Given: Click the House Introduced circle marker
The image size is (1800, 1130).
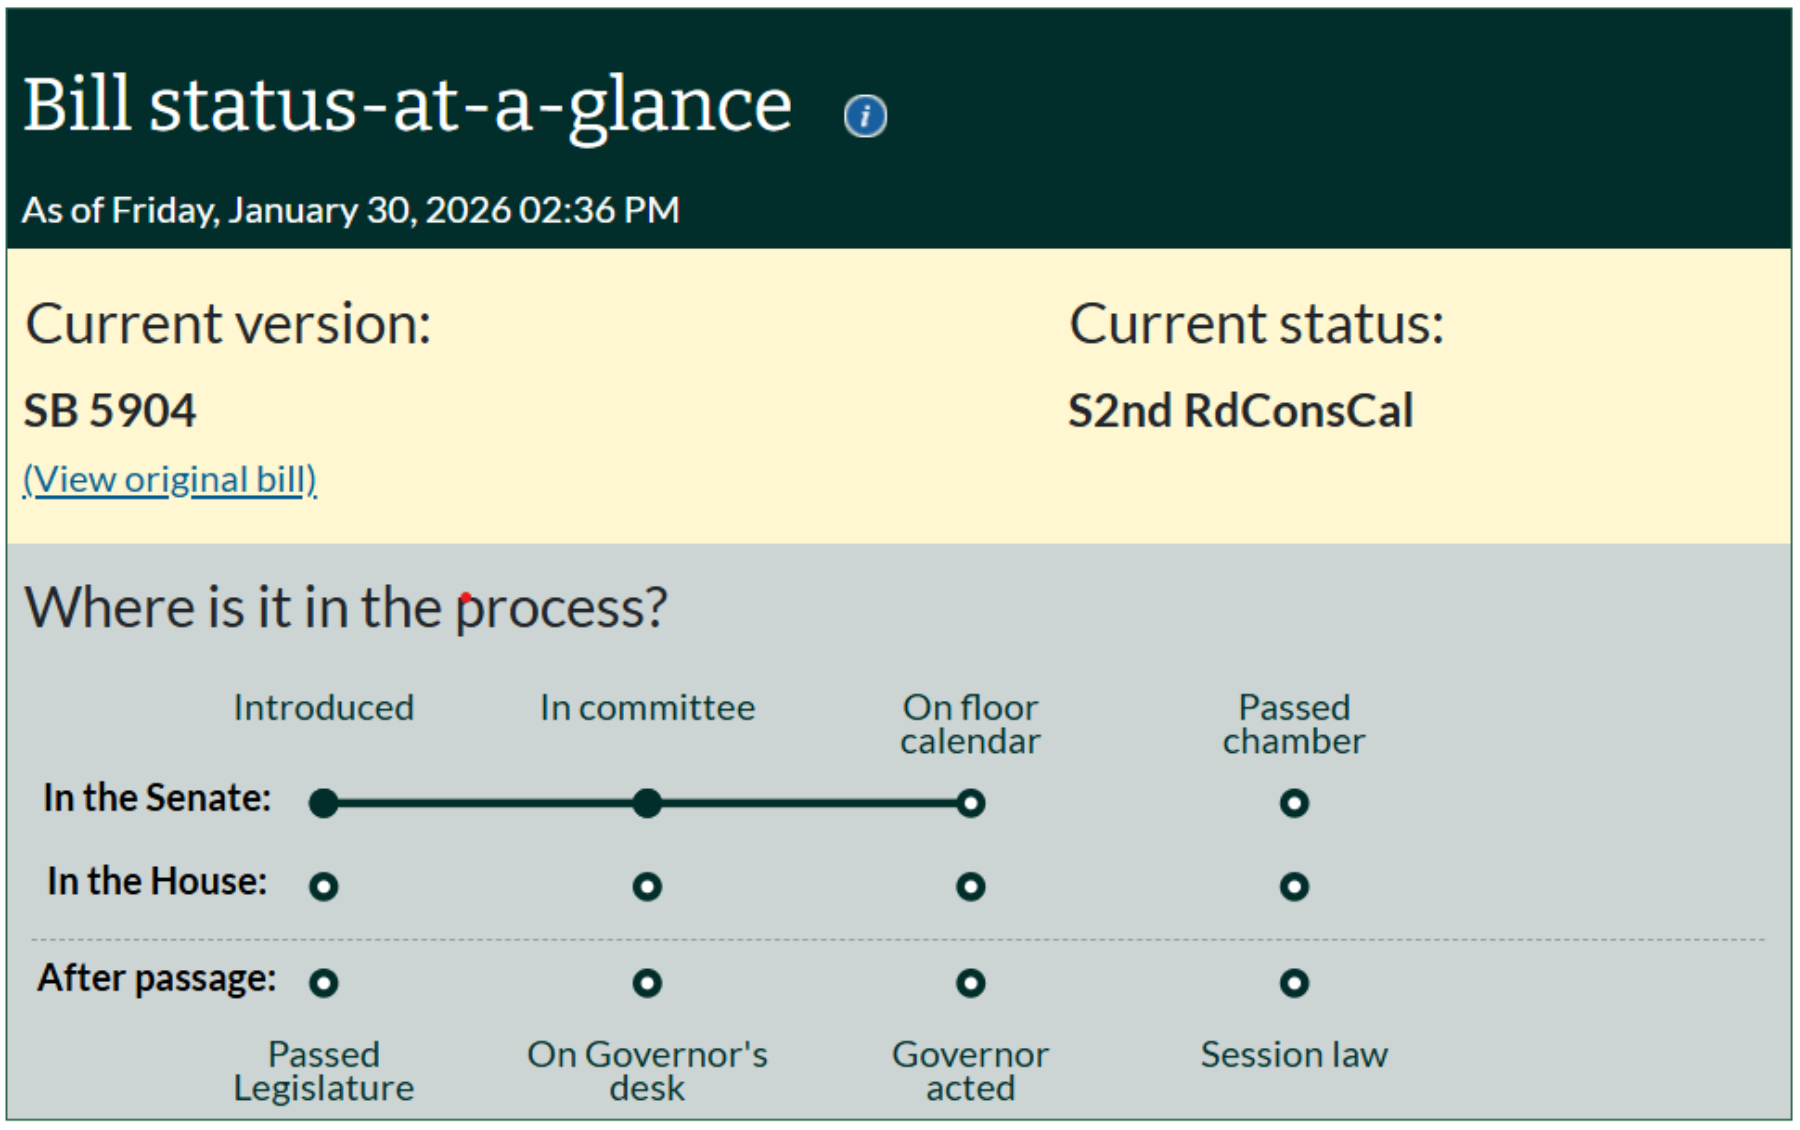Looking at the screenshot, I should click(x=323, y=886).
